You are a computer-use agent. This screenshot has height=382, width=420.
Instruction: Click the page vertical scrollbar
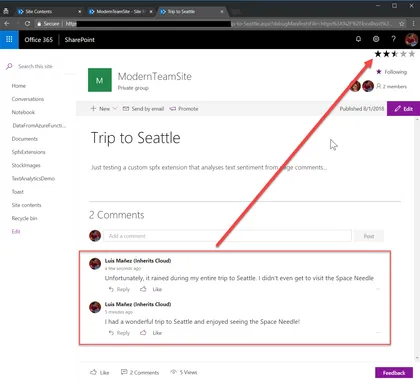(x=417, y=238)
